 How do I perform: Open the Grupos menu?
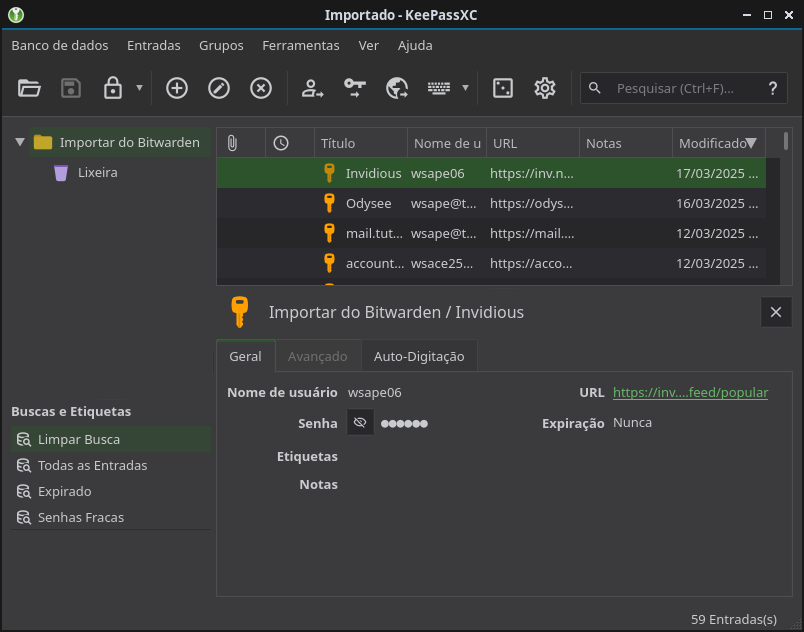(x=222, y=46)
